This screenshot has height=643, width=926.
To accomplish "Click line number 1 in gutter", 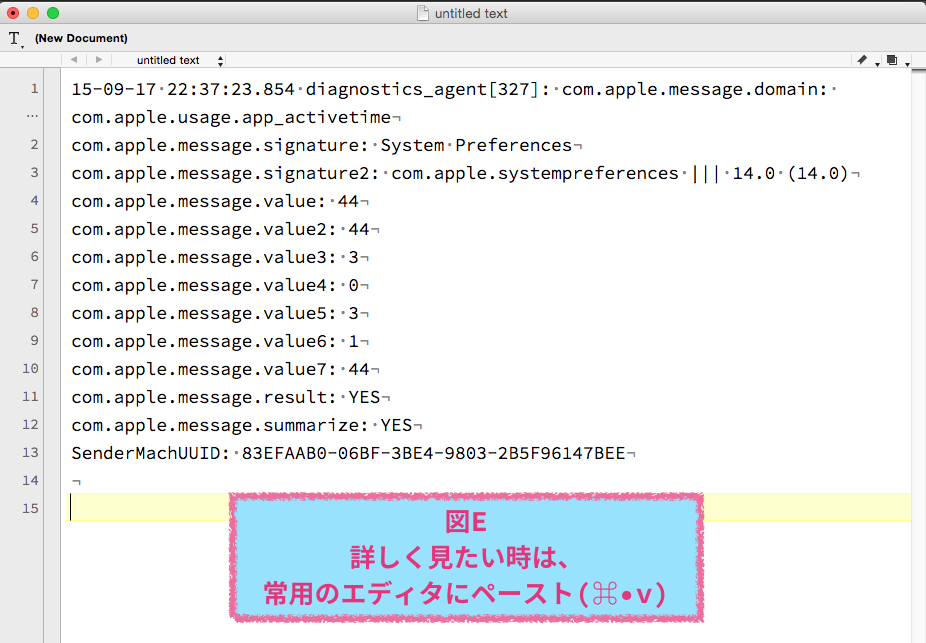I will point(35,89).
